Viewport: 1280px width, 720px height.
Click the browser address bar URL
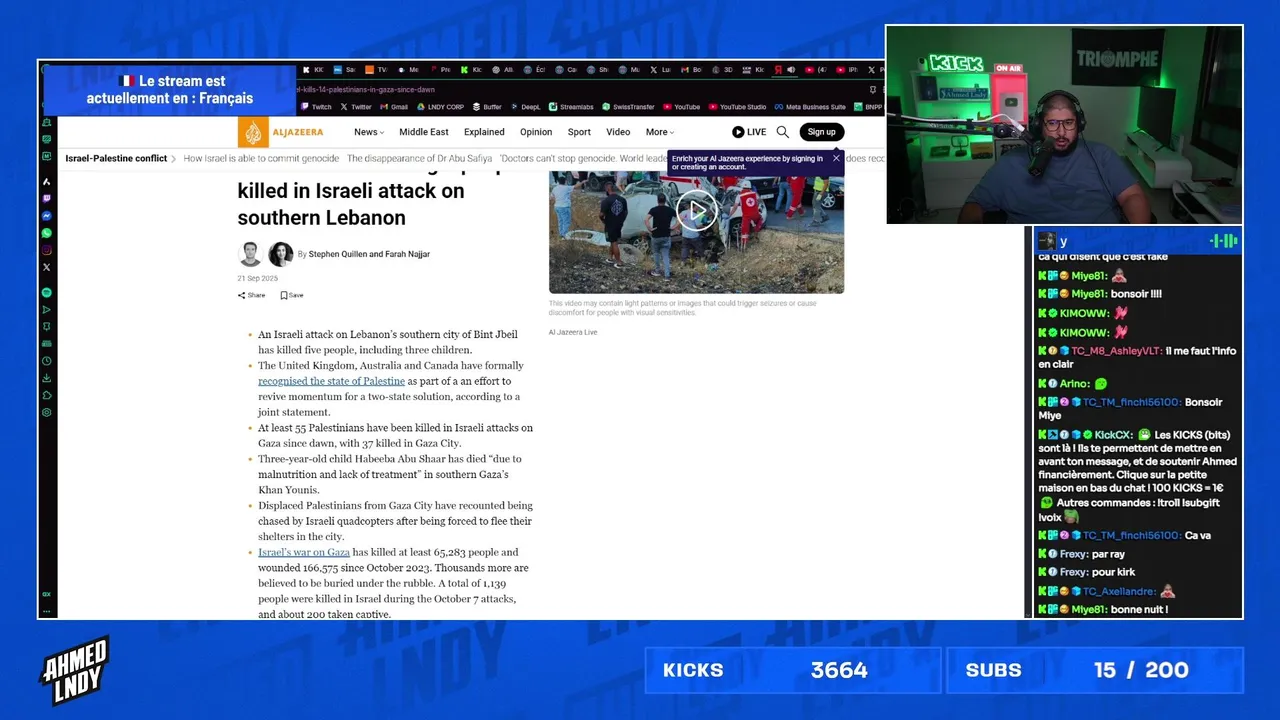pos(367,90)
